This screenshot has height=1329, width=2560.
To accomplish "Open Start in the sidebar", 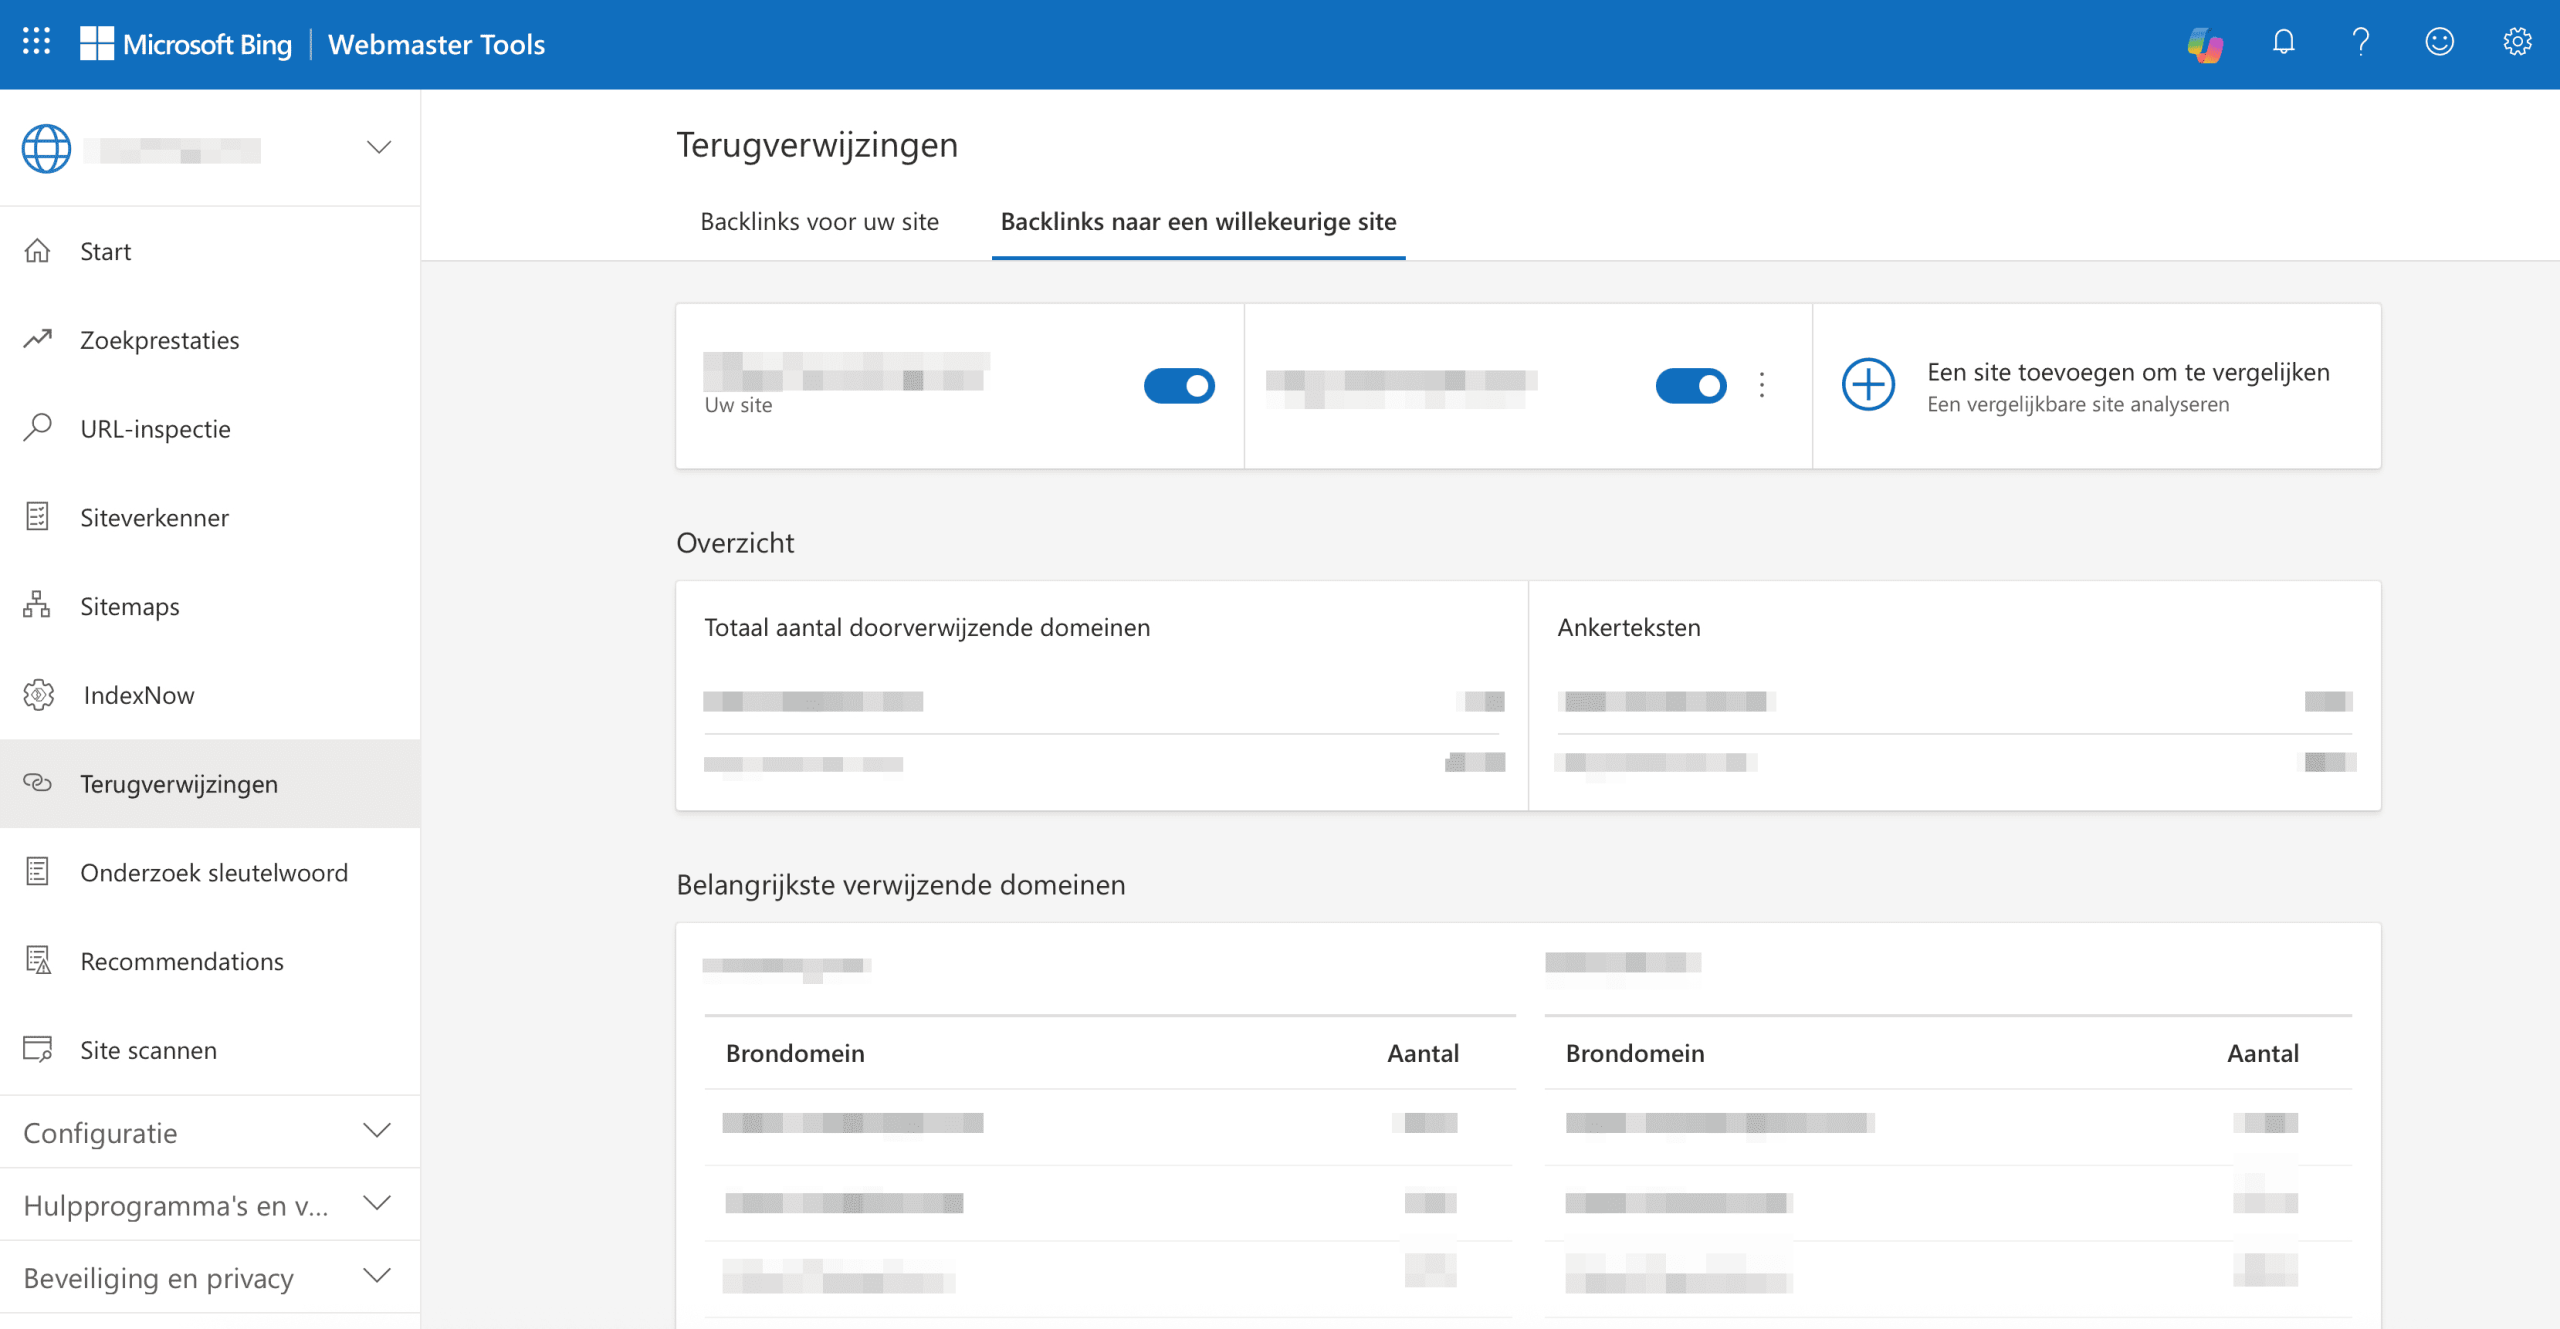I will tap(210, 251).
